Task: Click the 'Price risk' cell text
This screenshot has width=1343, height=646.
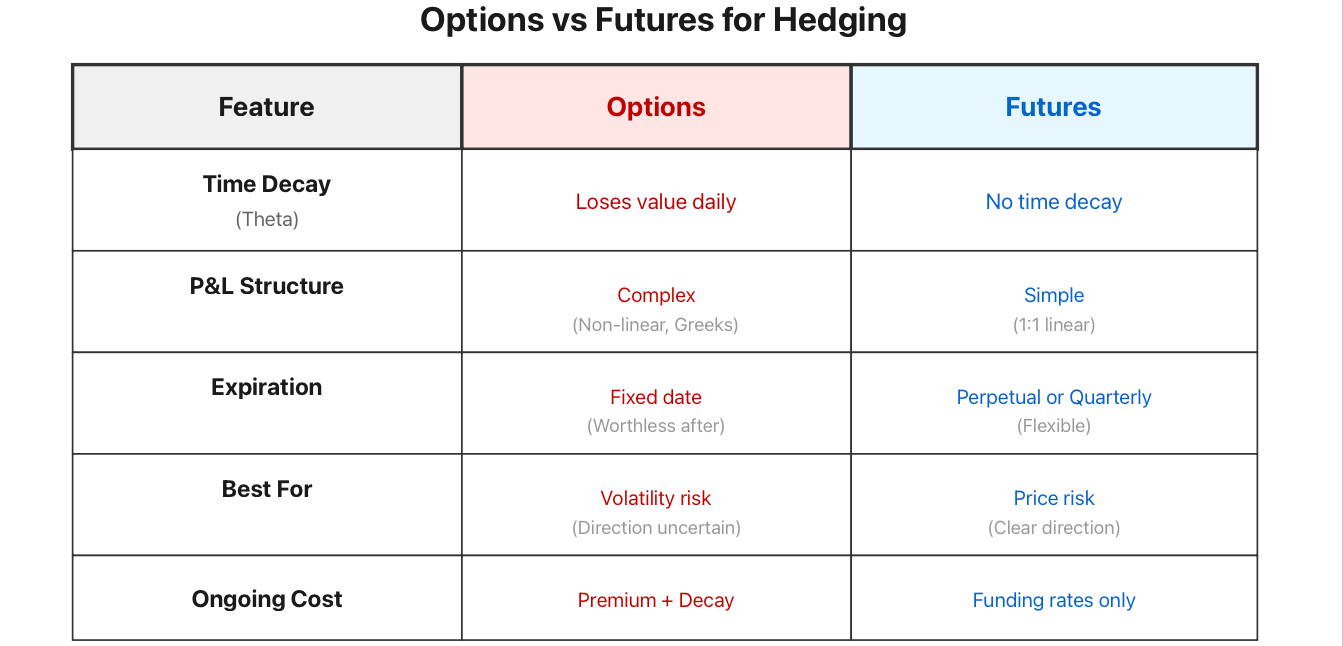Action: [x=1054, y=498]
